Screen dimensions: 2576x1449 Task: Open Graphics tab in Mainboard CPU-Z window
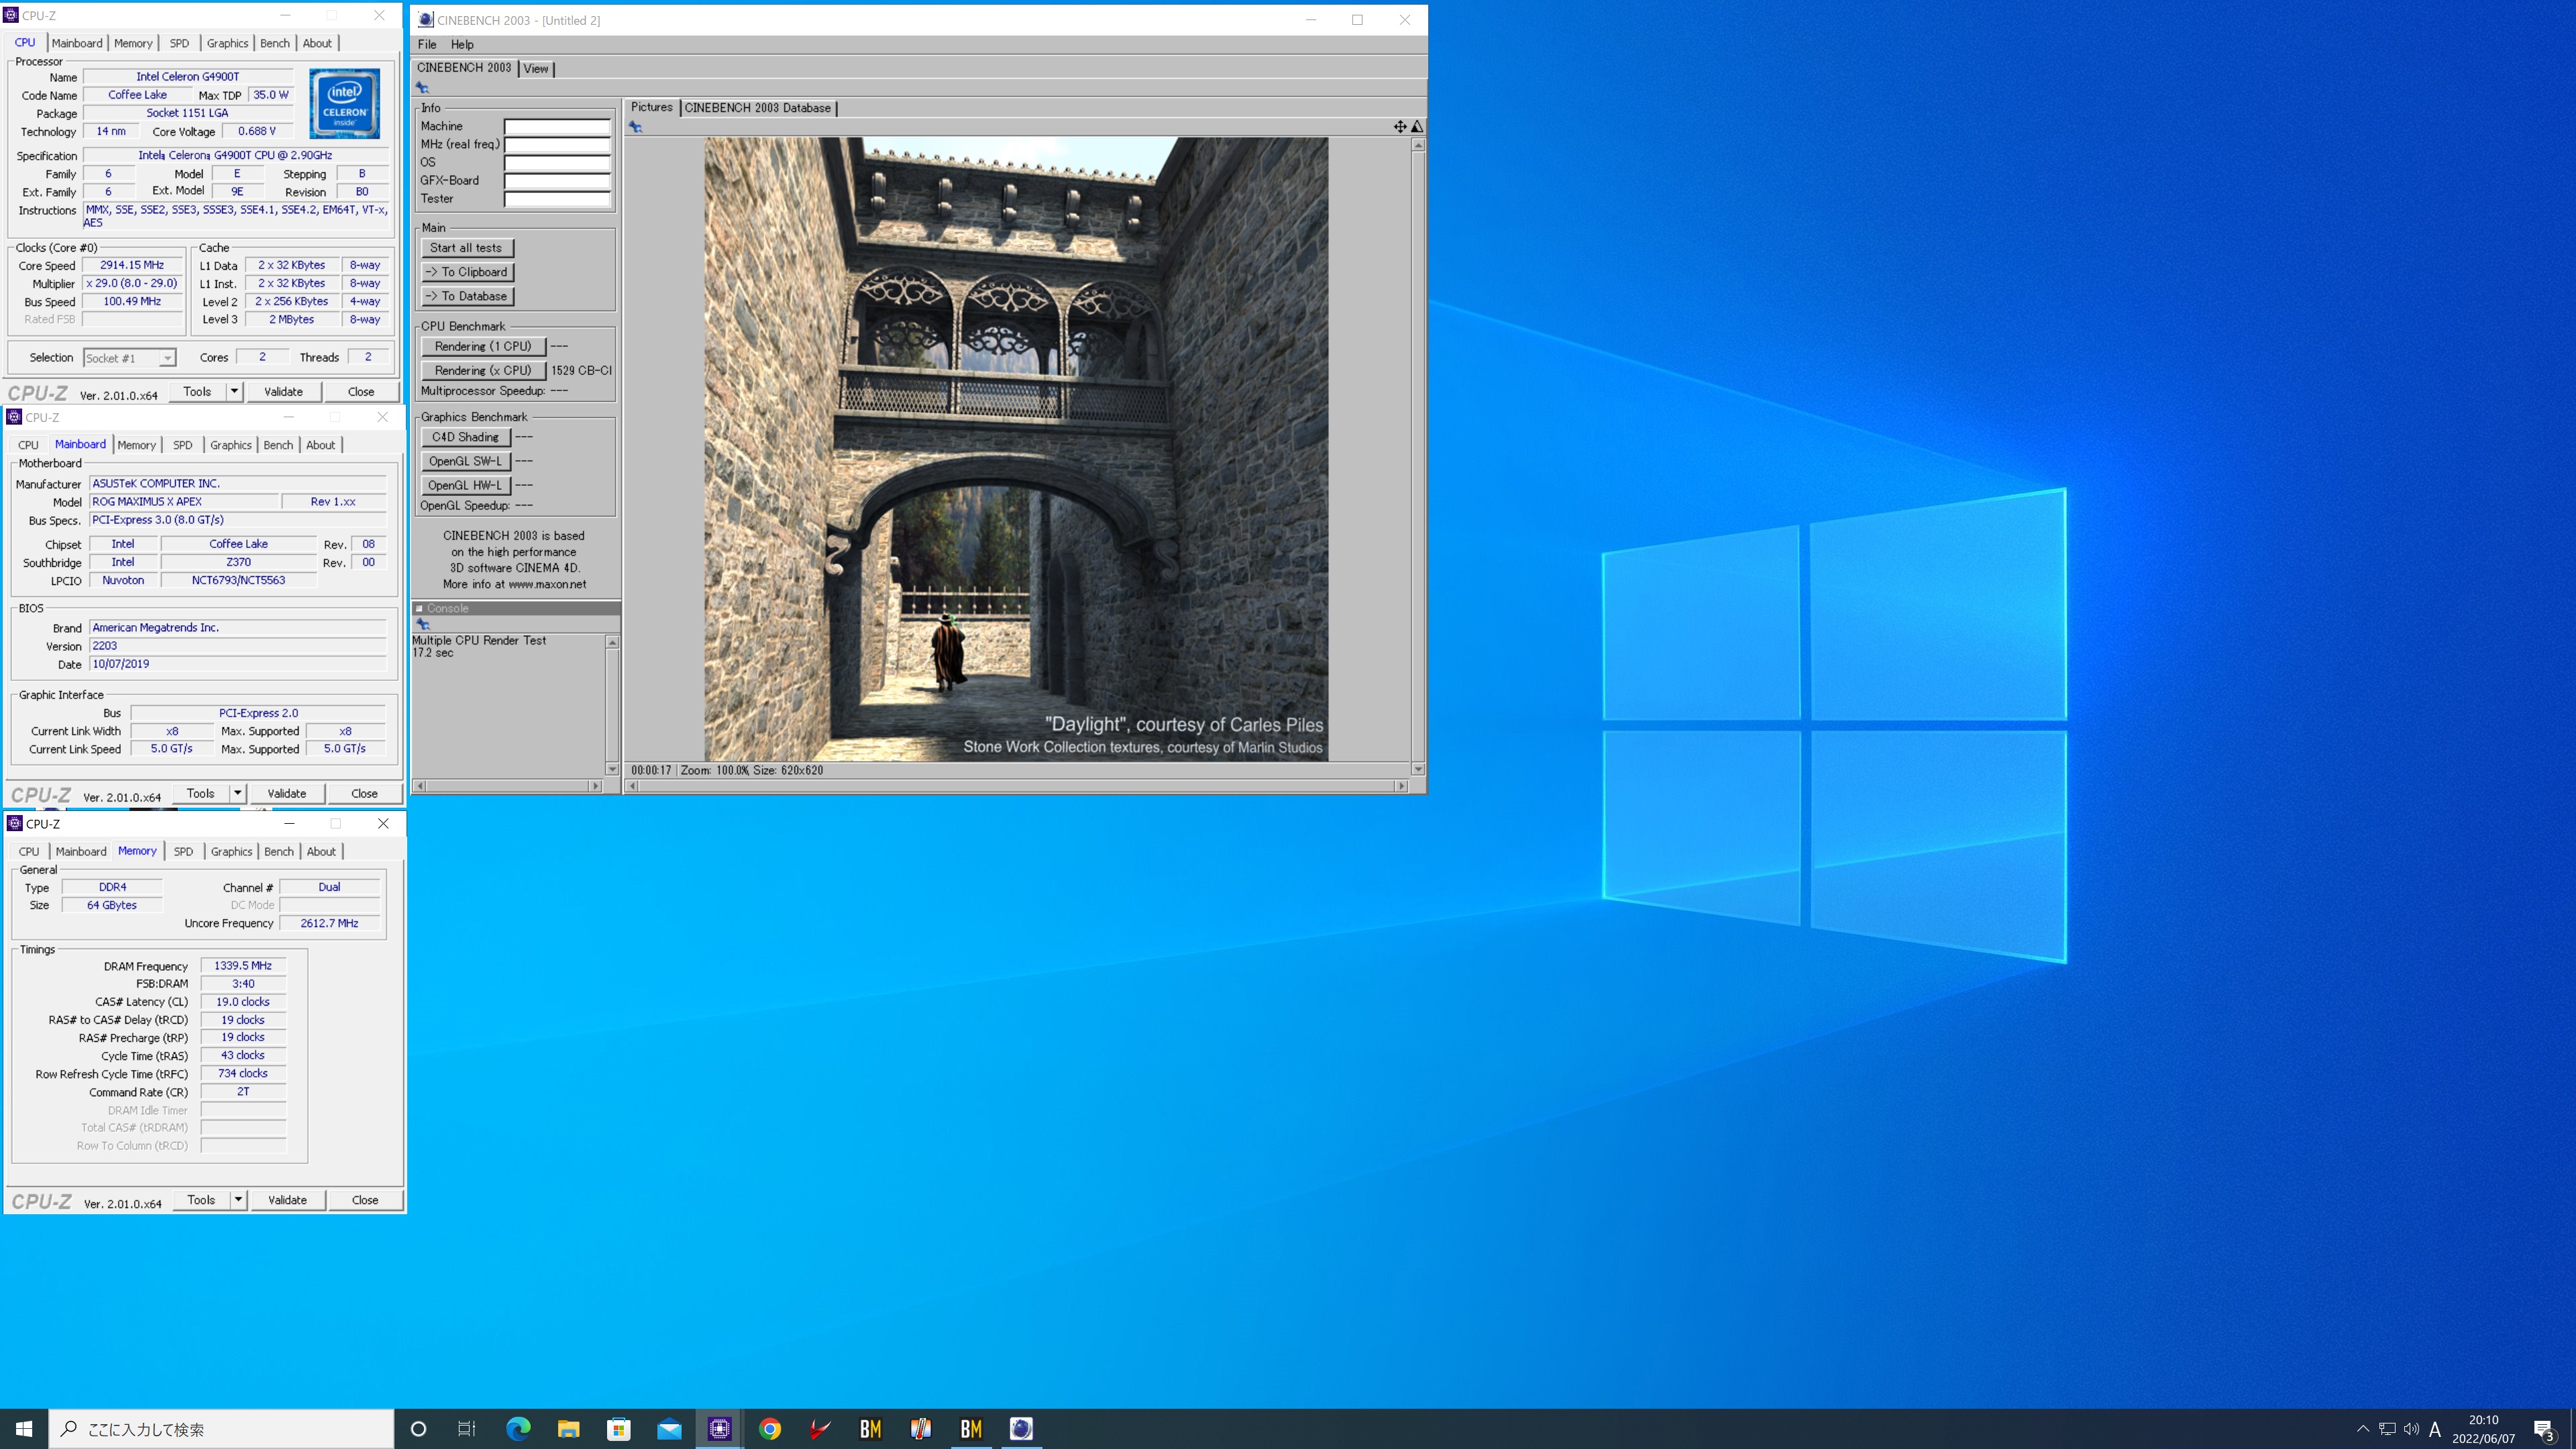pyautogui.click(x=231, y=445)
